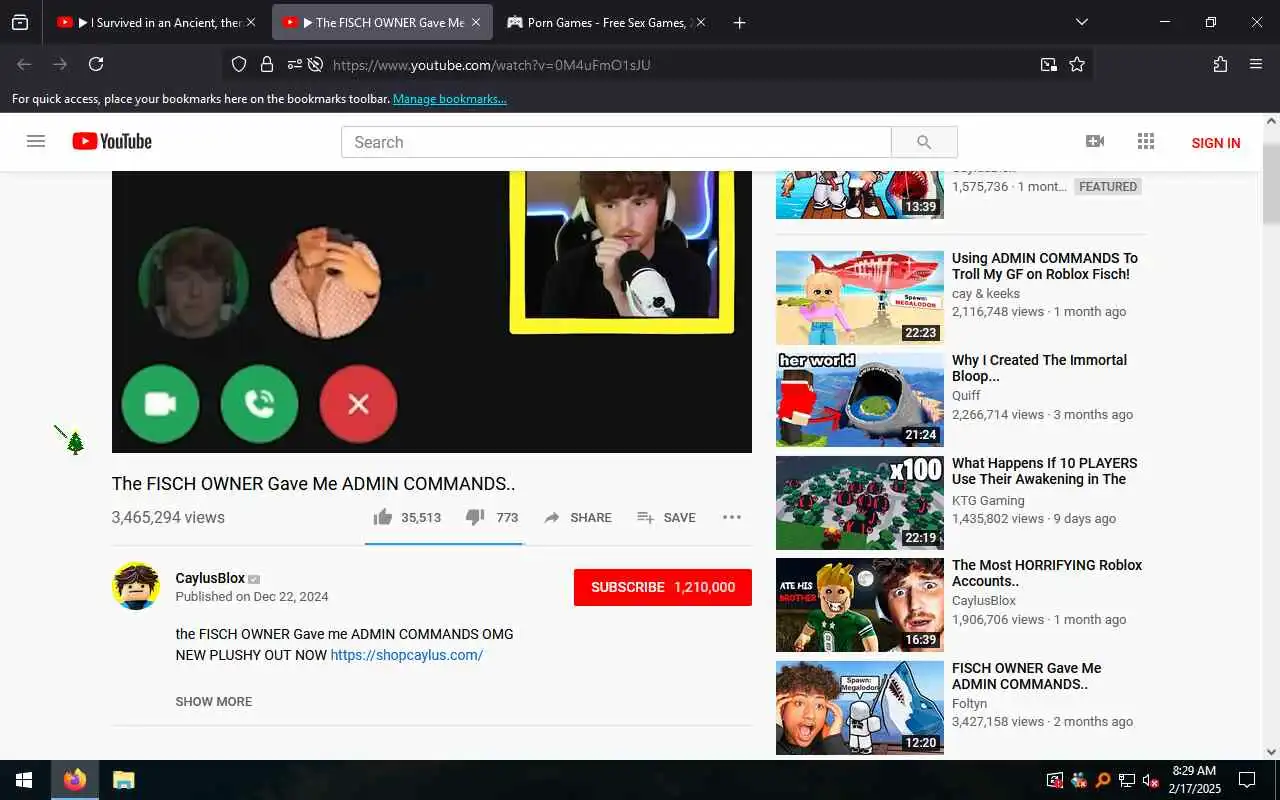Open the Firefox application menu

[1256, 64]
